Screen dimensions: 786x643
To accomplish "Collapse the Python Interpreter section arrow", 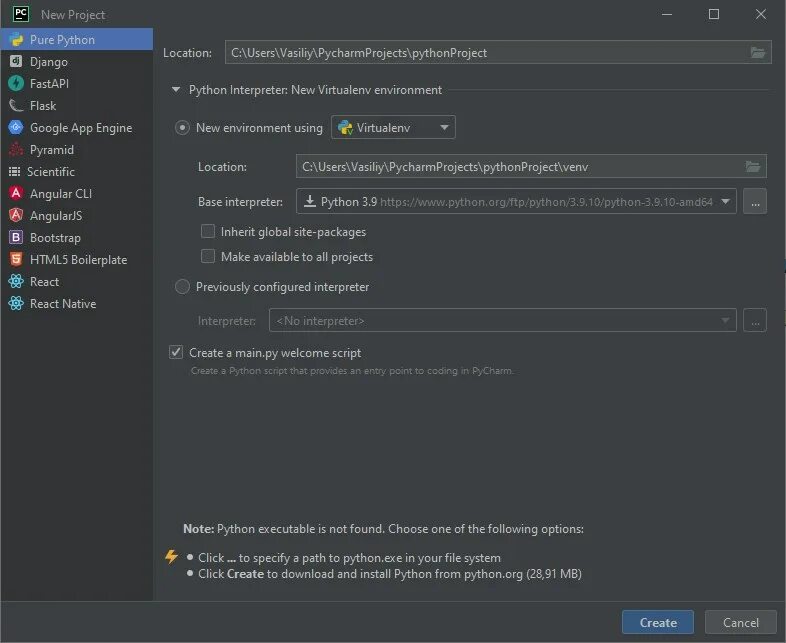I will (x=176, y=90).
